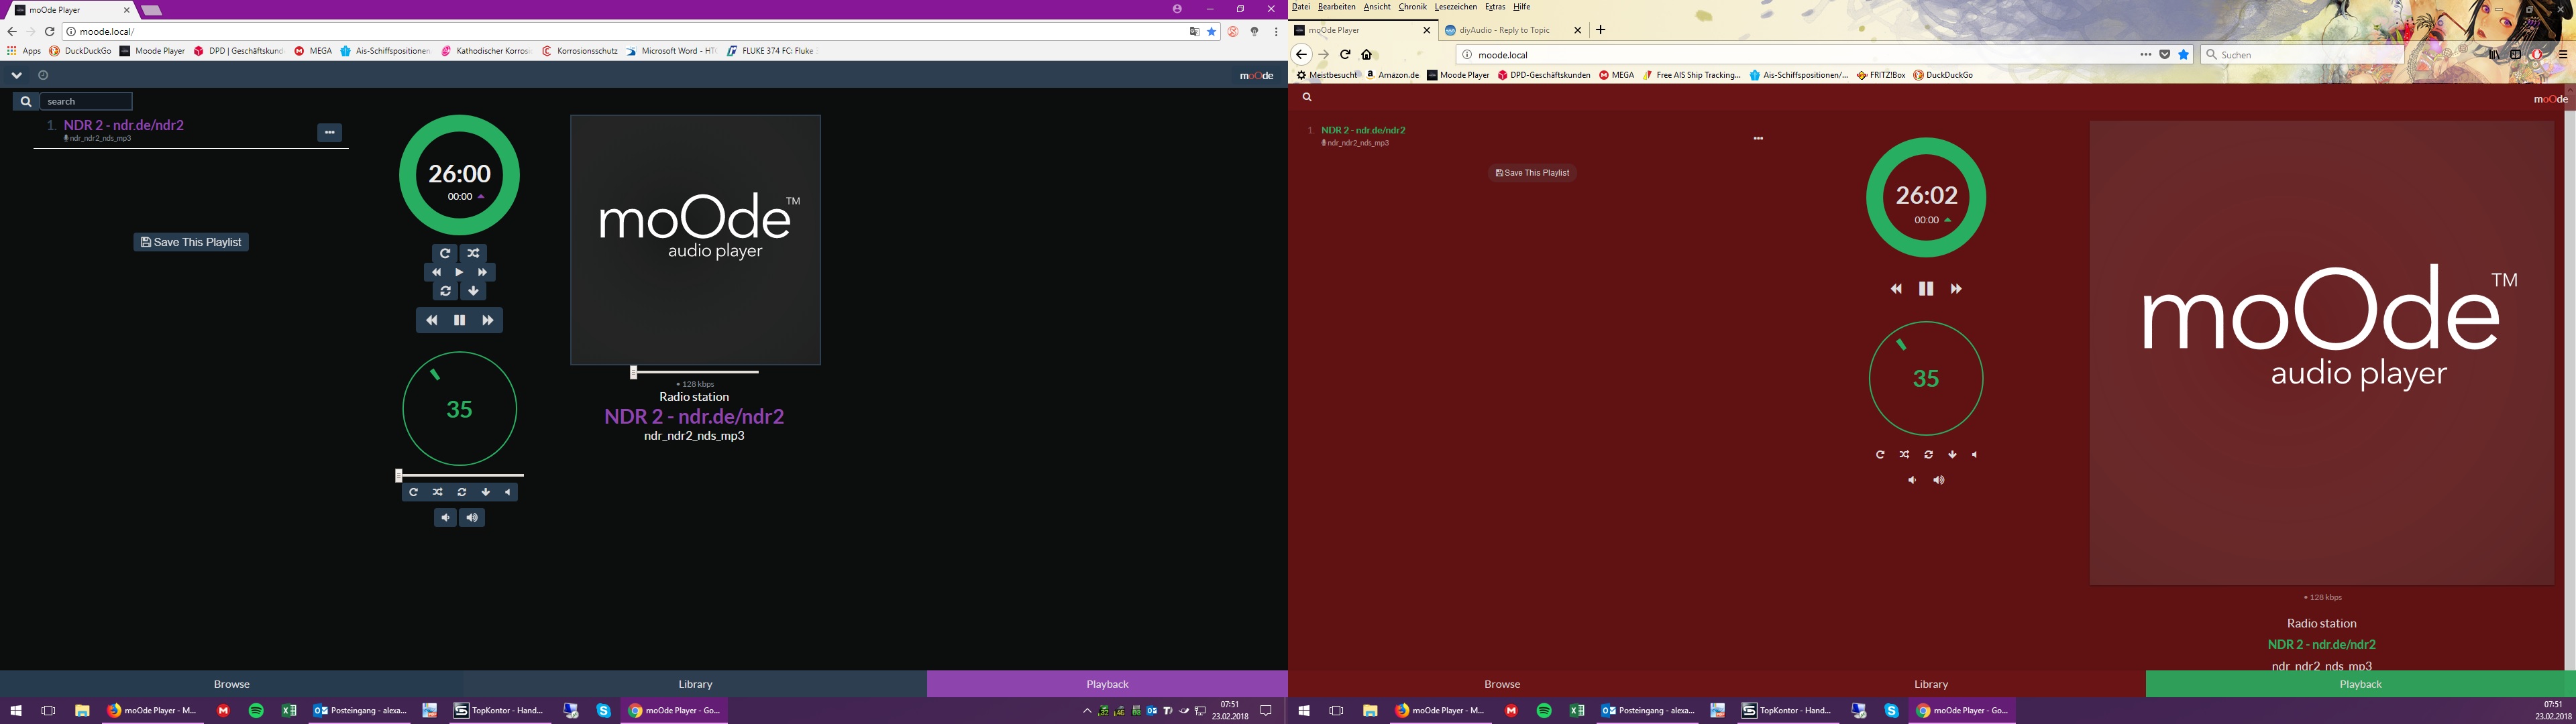Lower volume with Chrome moOde's volume-down icon
This screenshot has width=2576, height=724.
pyautogui.click(x=446, y=517)
